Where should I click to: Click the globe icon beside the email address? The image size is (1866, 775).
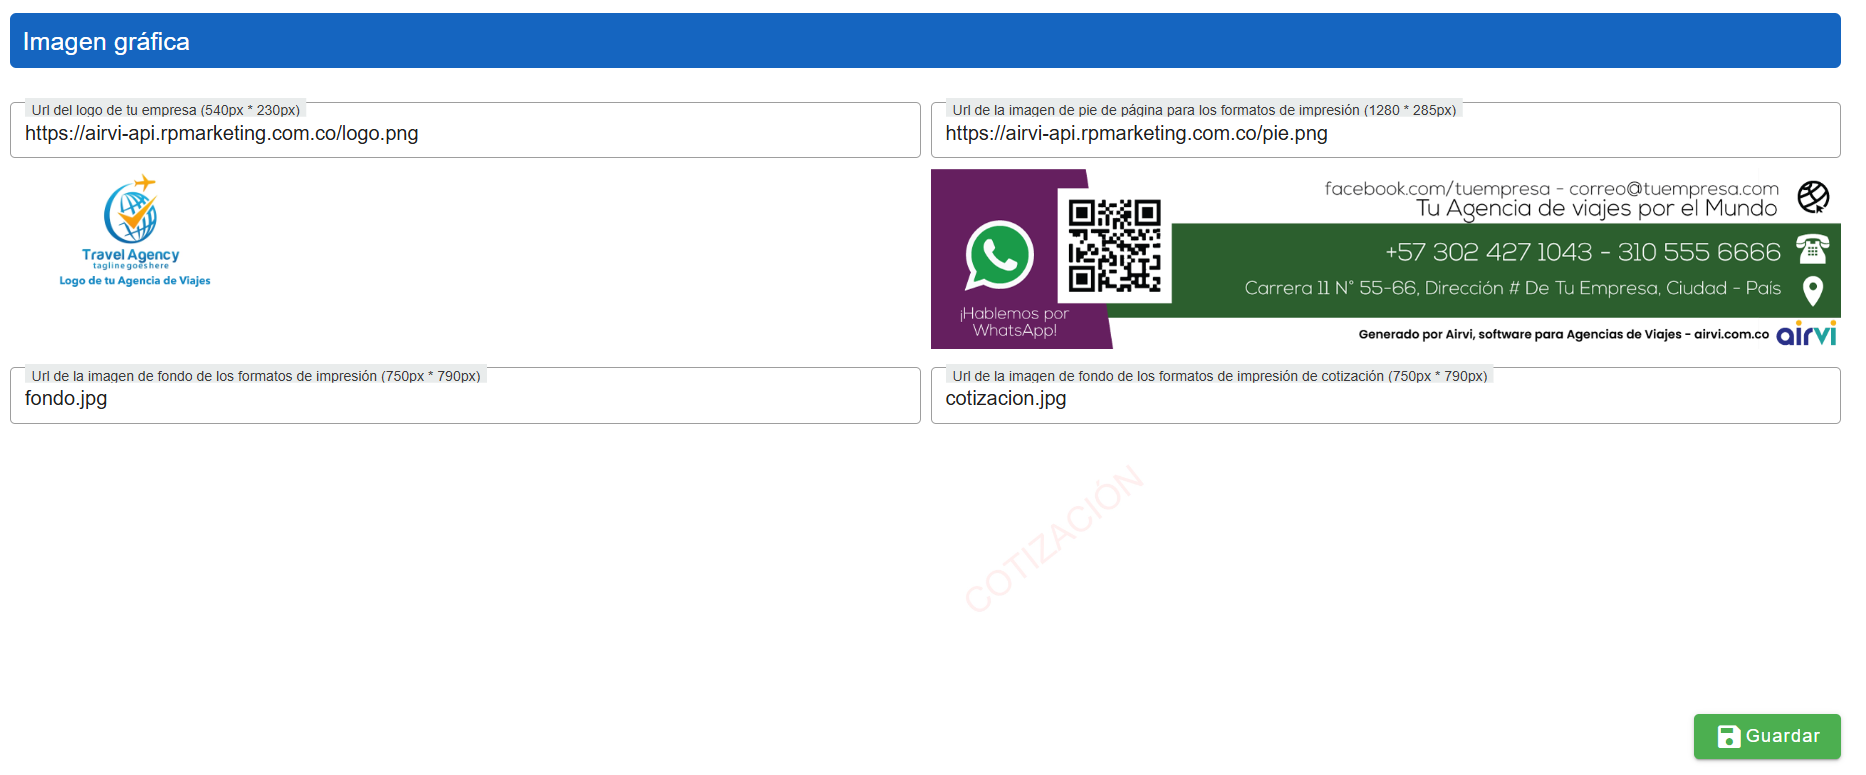coord(1813,197)
